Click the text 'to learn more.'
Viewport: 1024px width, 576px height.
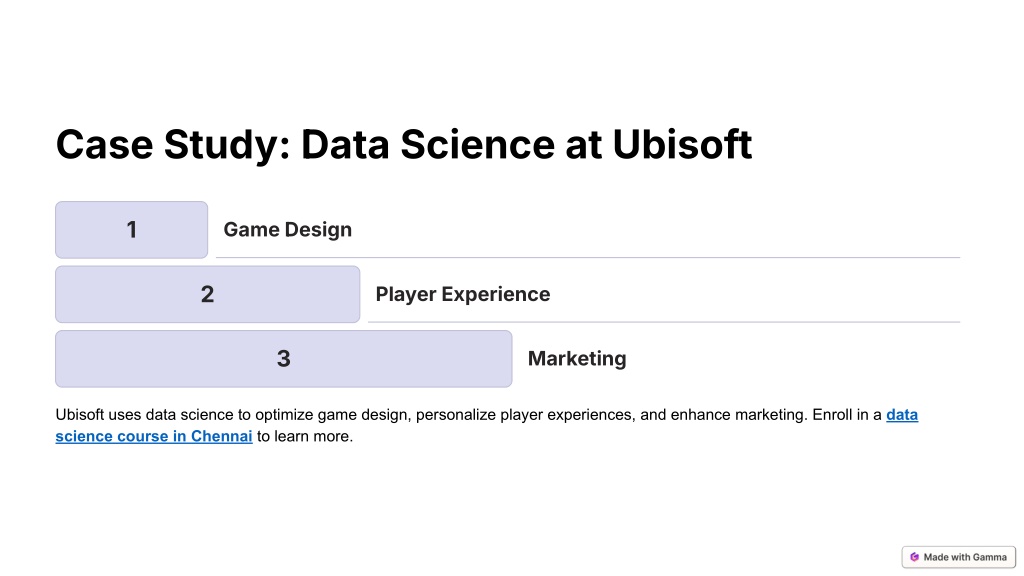point(304,436)
